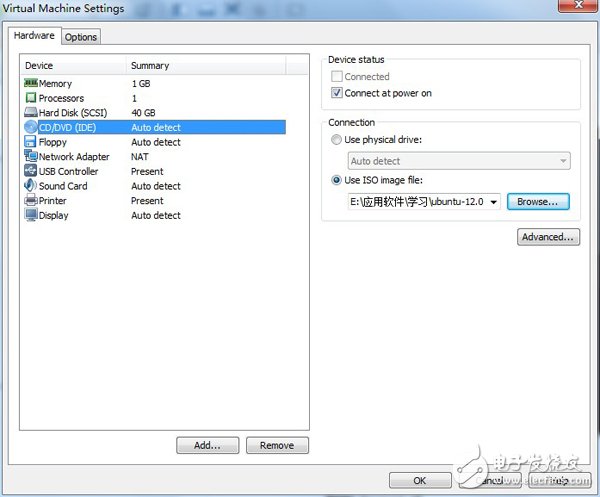
Task: Remove the selected device with Remove button
Action: click(277, 445)
